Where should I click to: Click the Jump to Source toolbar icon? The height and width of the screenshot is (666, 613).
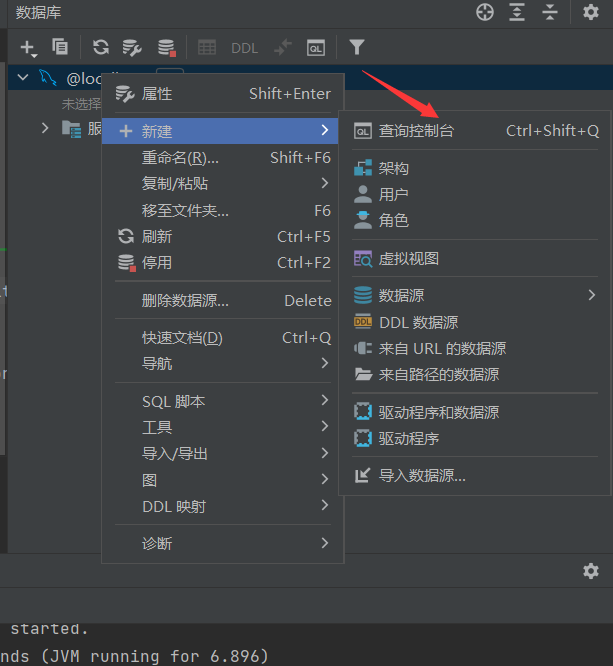pos(283,47)
